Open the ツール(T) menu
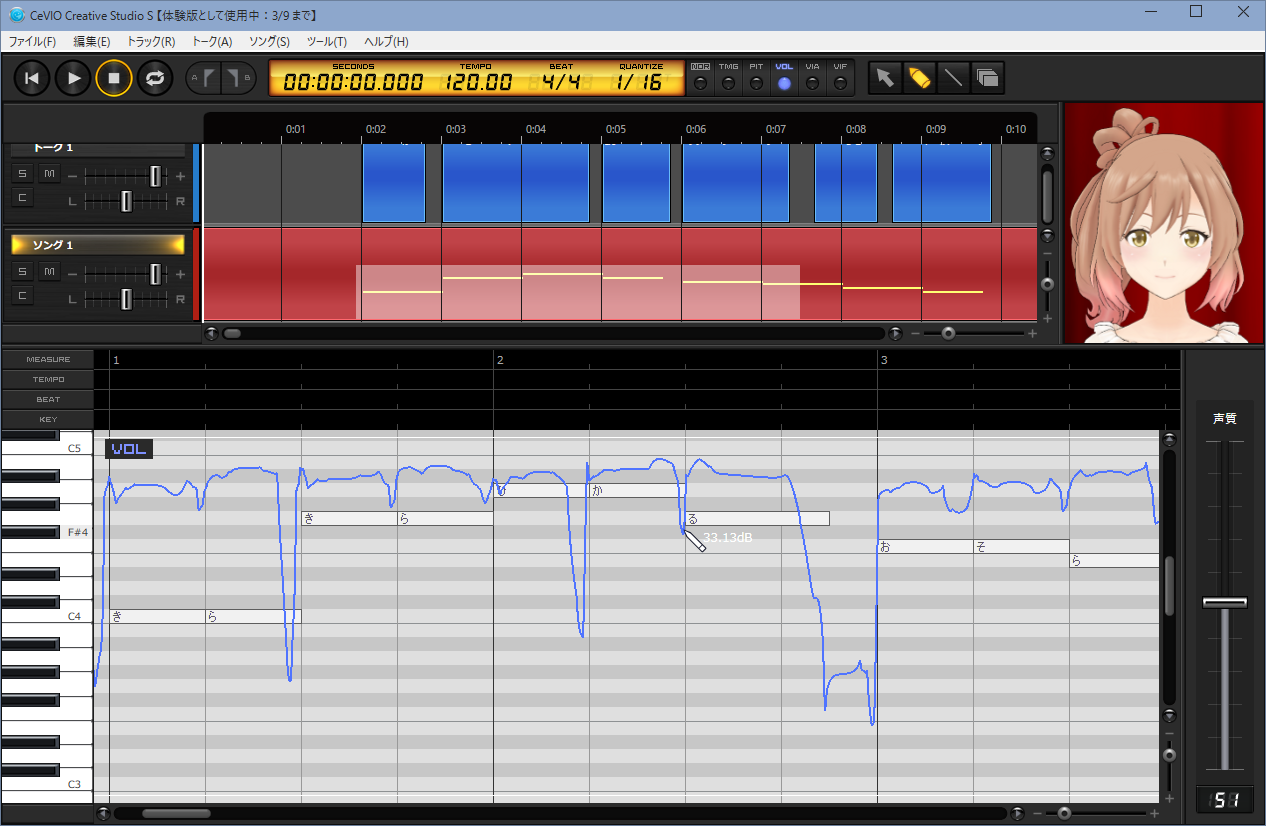The image size is (1266, 826). click(x=327, y=41)
